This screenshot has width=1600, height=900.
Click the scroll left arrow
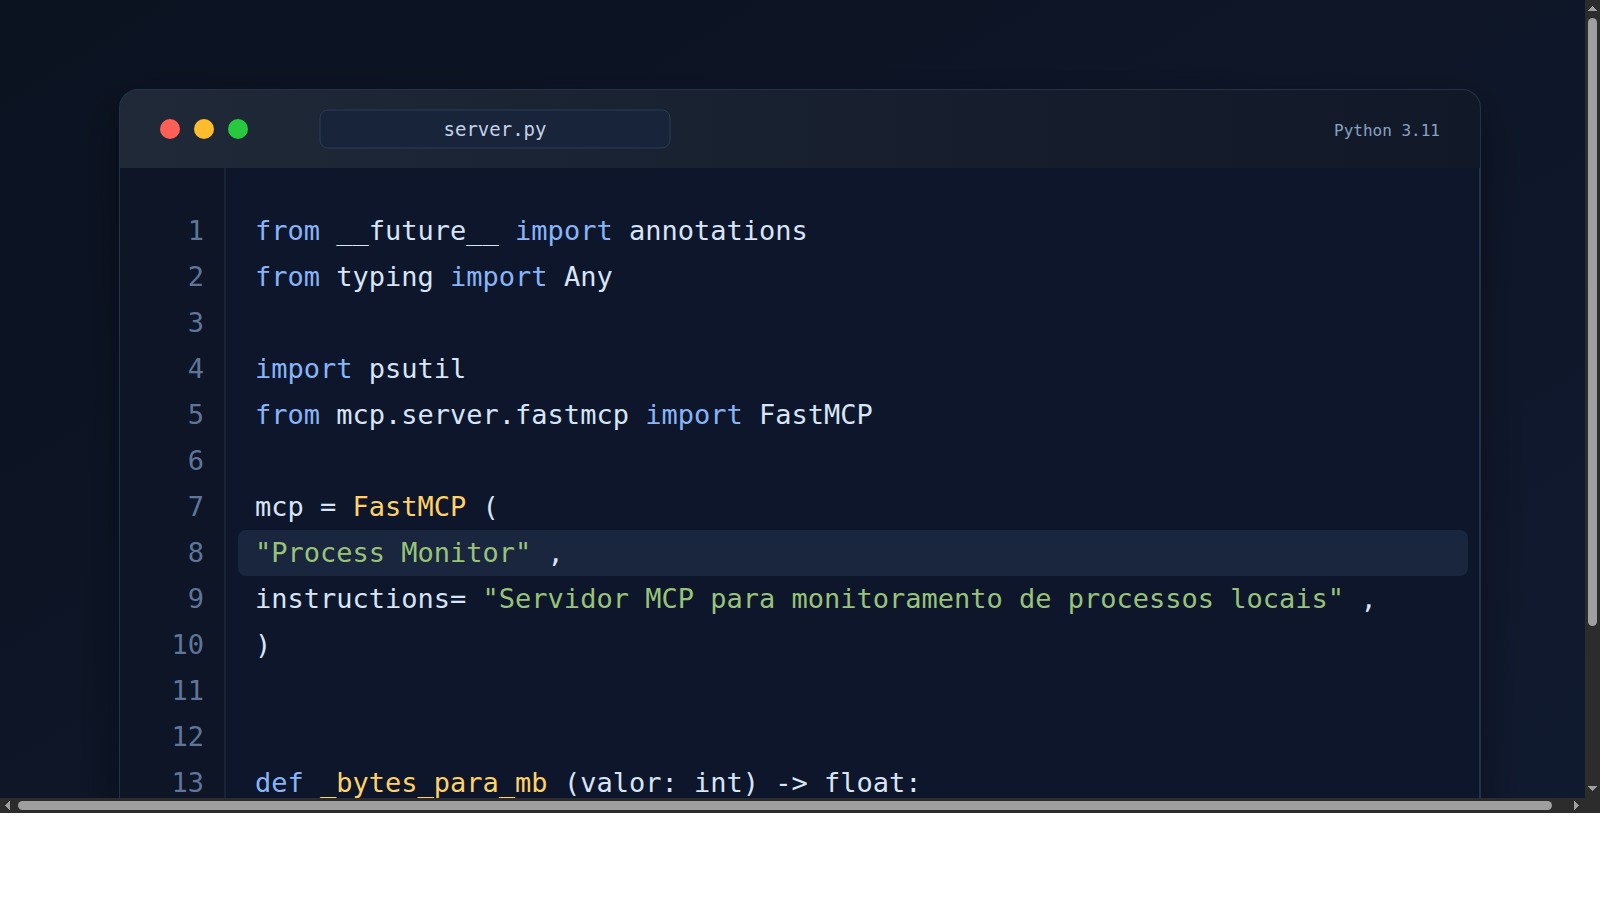click(x=8, y=805)
